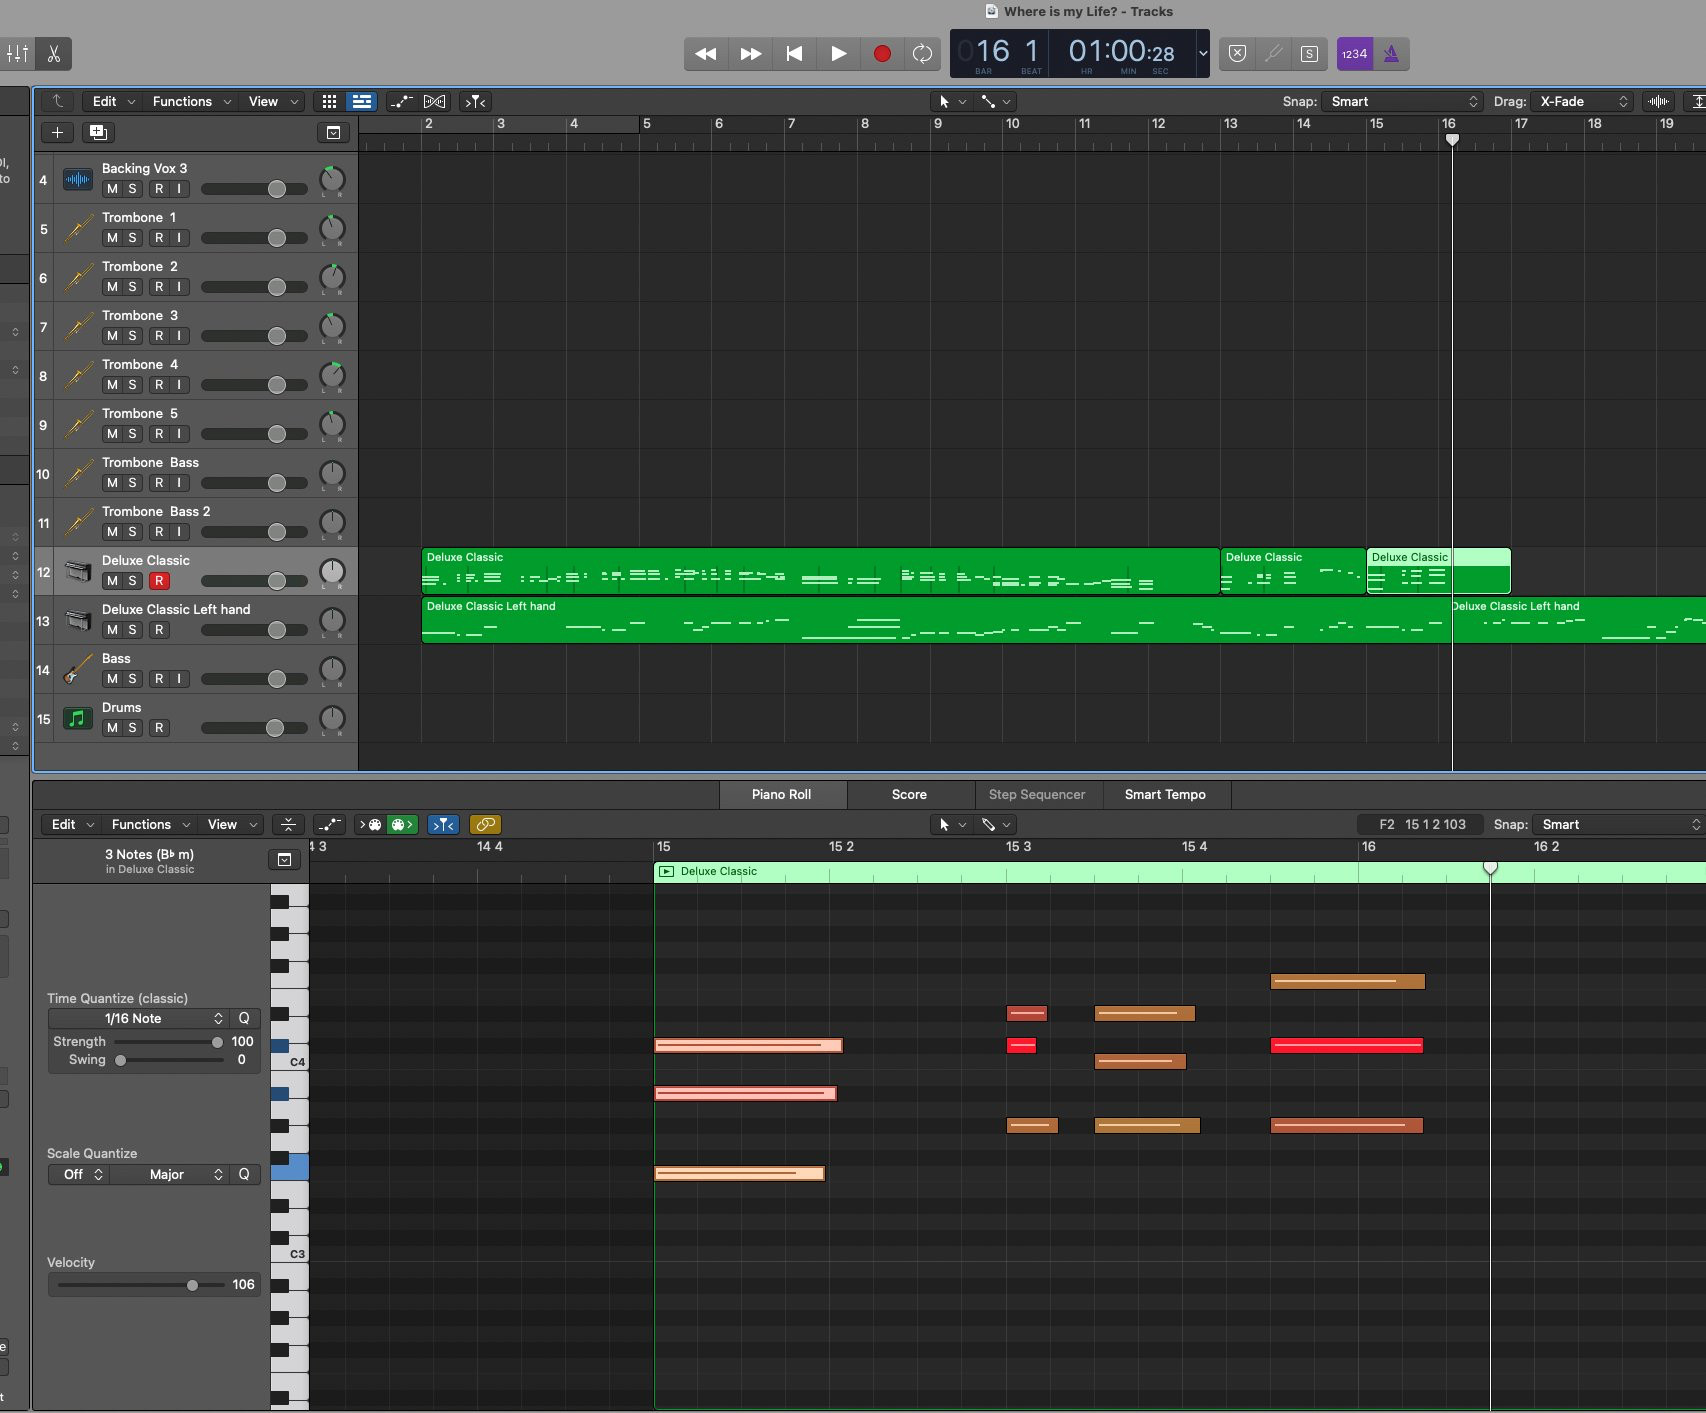The image size is (1706, 1413).
Task: Toggle the Collapse Mode button in Piano Roll
Action: click(x=288, y=824)
